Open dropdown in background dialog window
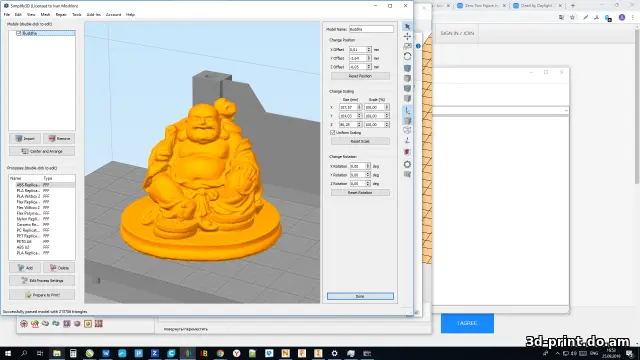The height and width of the screenshot is (360, 640). (x=566, y=111)
